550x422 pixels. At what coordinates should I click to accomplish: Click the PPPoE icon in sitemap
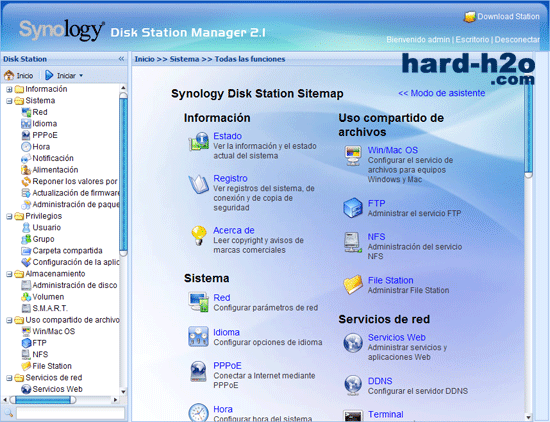tap(199, 371)
